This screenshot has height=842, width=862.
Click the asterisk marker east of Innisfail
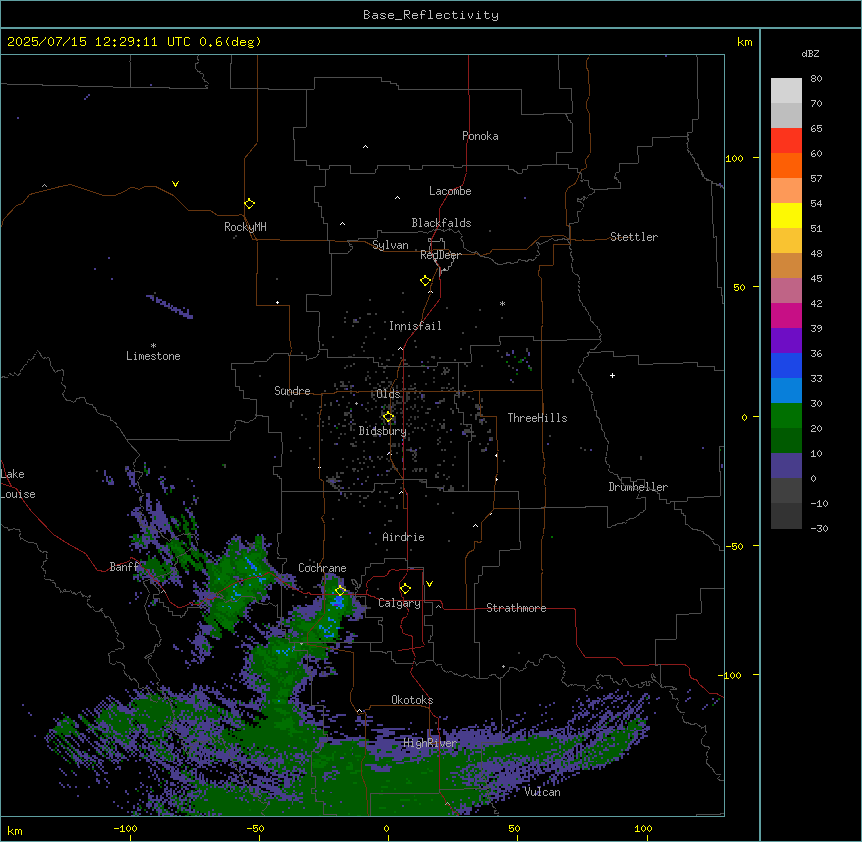[502, 303]
